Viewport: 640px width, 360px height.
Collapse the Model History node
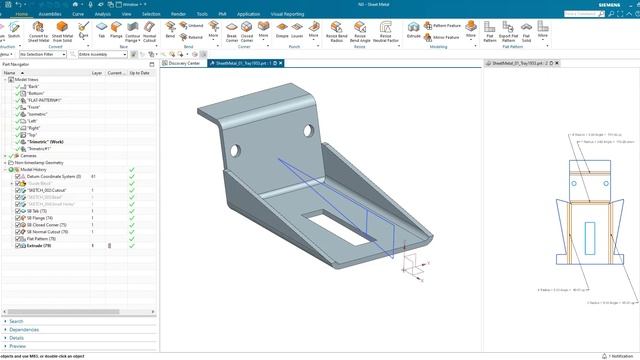click(x=5, y=169)
